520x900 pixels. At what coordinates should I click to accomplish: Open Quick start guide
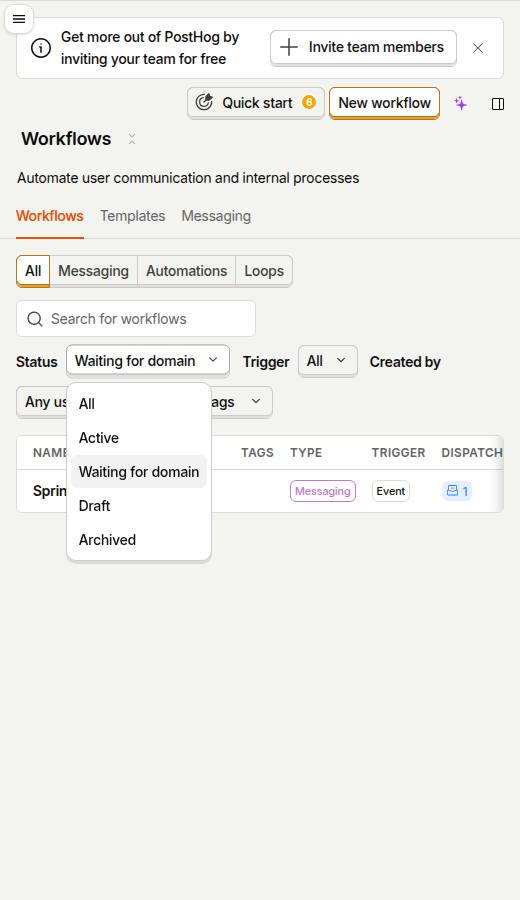256,103
